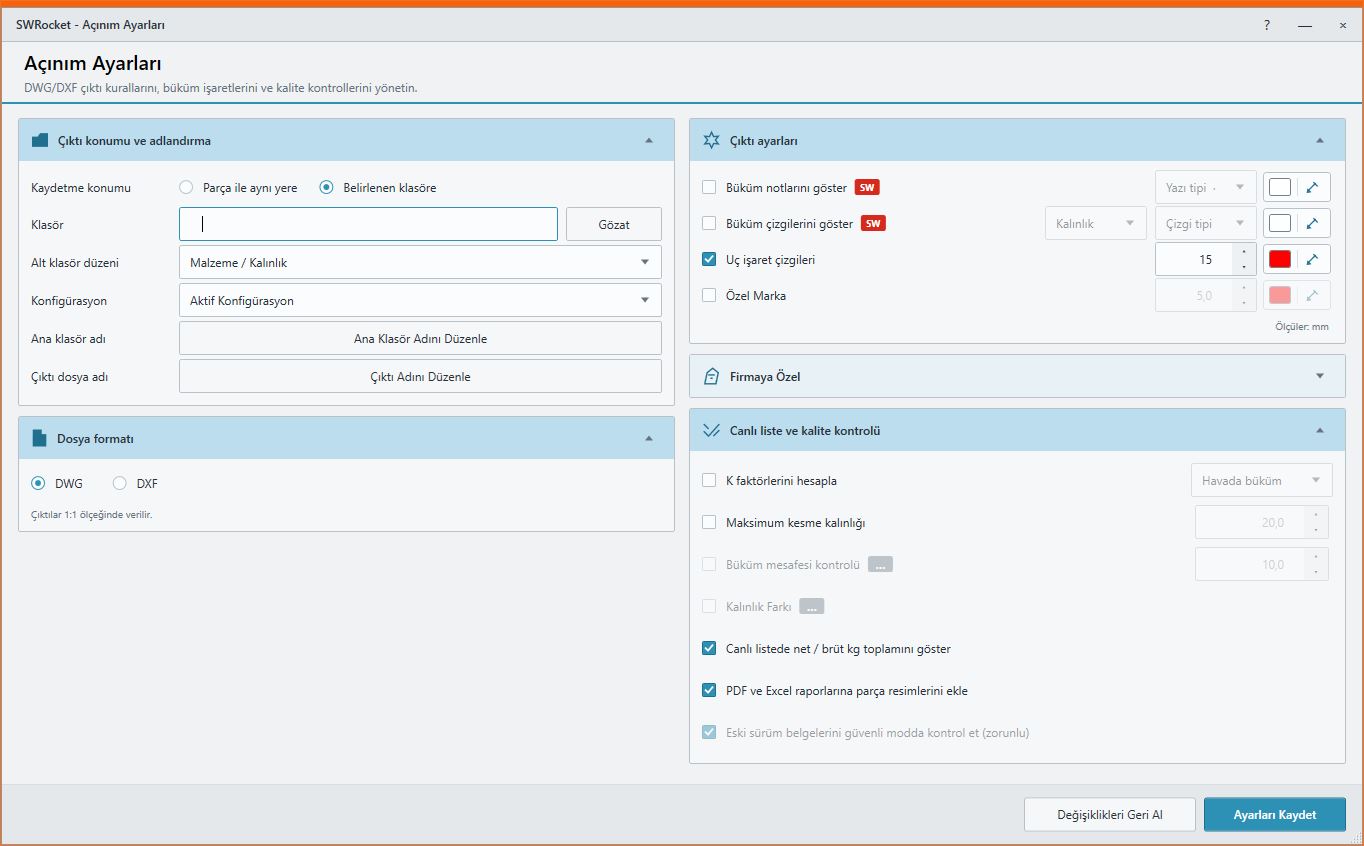Open Yazı tipi dropdown

[1205, 187]
